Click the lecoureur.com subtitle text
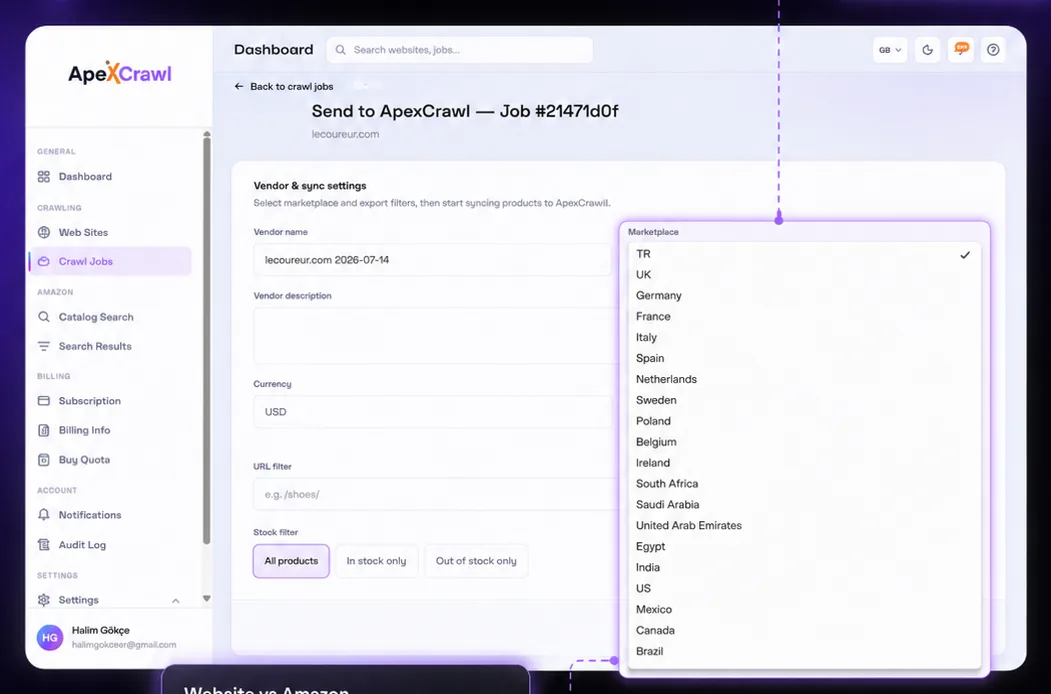Image resolution: width=1051 pixels, height=694 pixels. click(345, 134)
